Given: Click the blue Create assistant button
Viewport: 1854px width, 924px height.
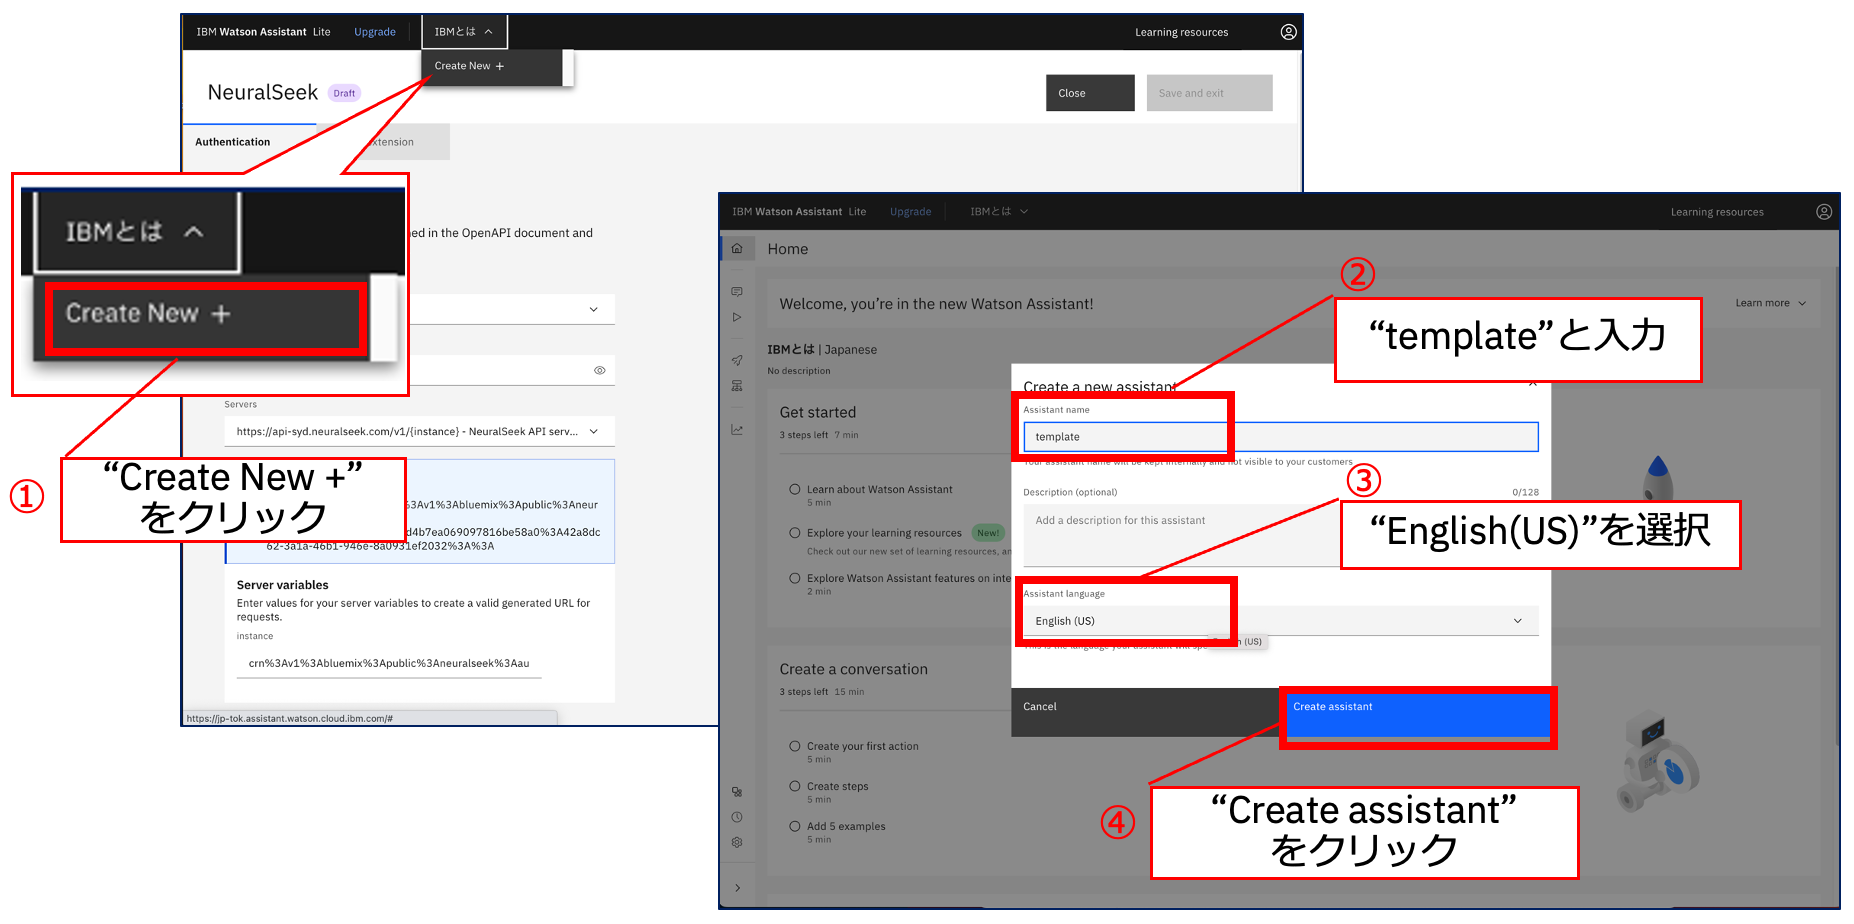Looking at the screenshot, I should coord(1418,715).
